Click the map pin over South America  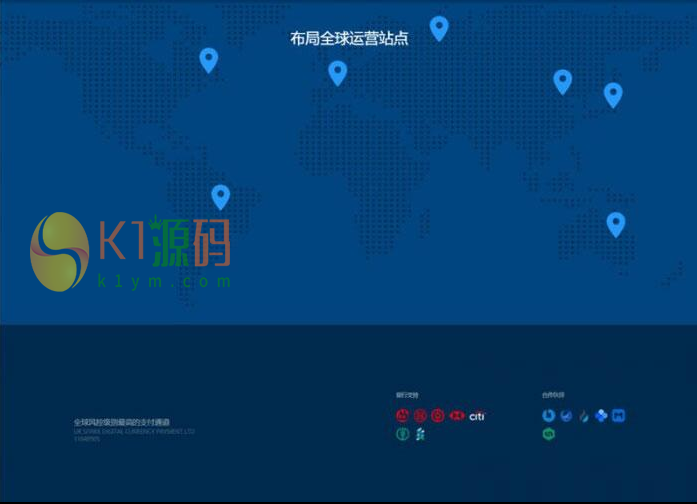[x=220, y=197]
